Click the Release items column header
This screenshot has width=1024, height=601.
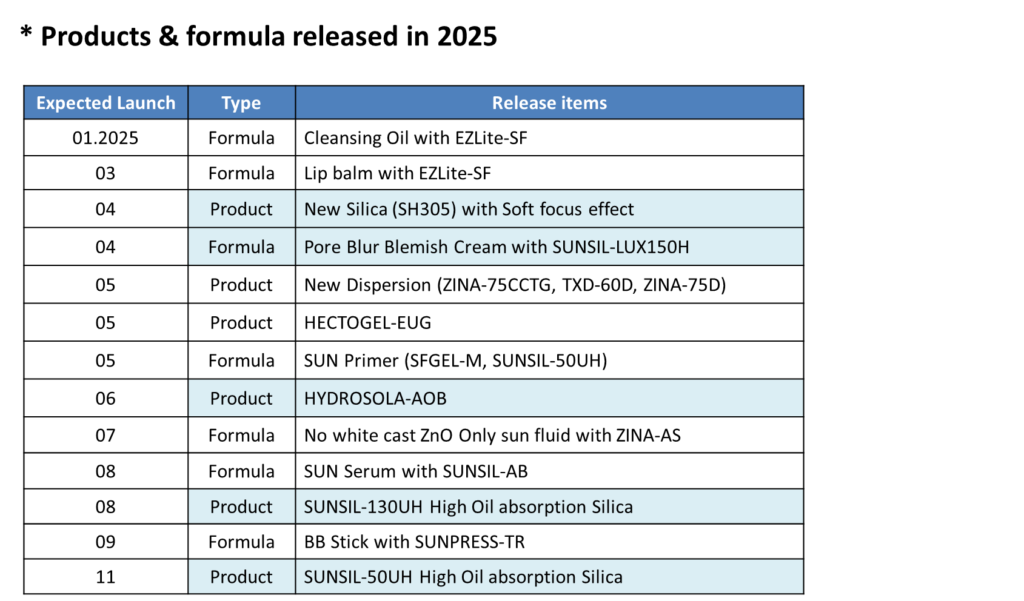click(549, 103)
